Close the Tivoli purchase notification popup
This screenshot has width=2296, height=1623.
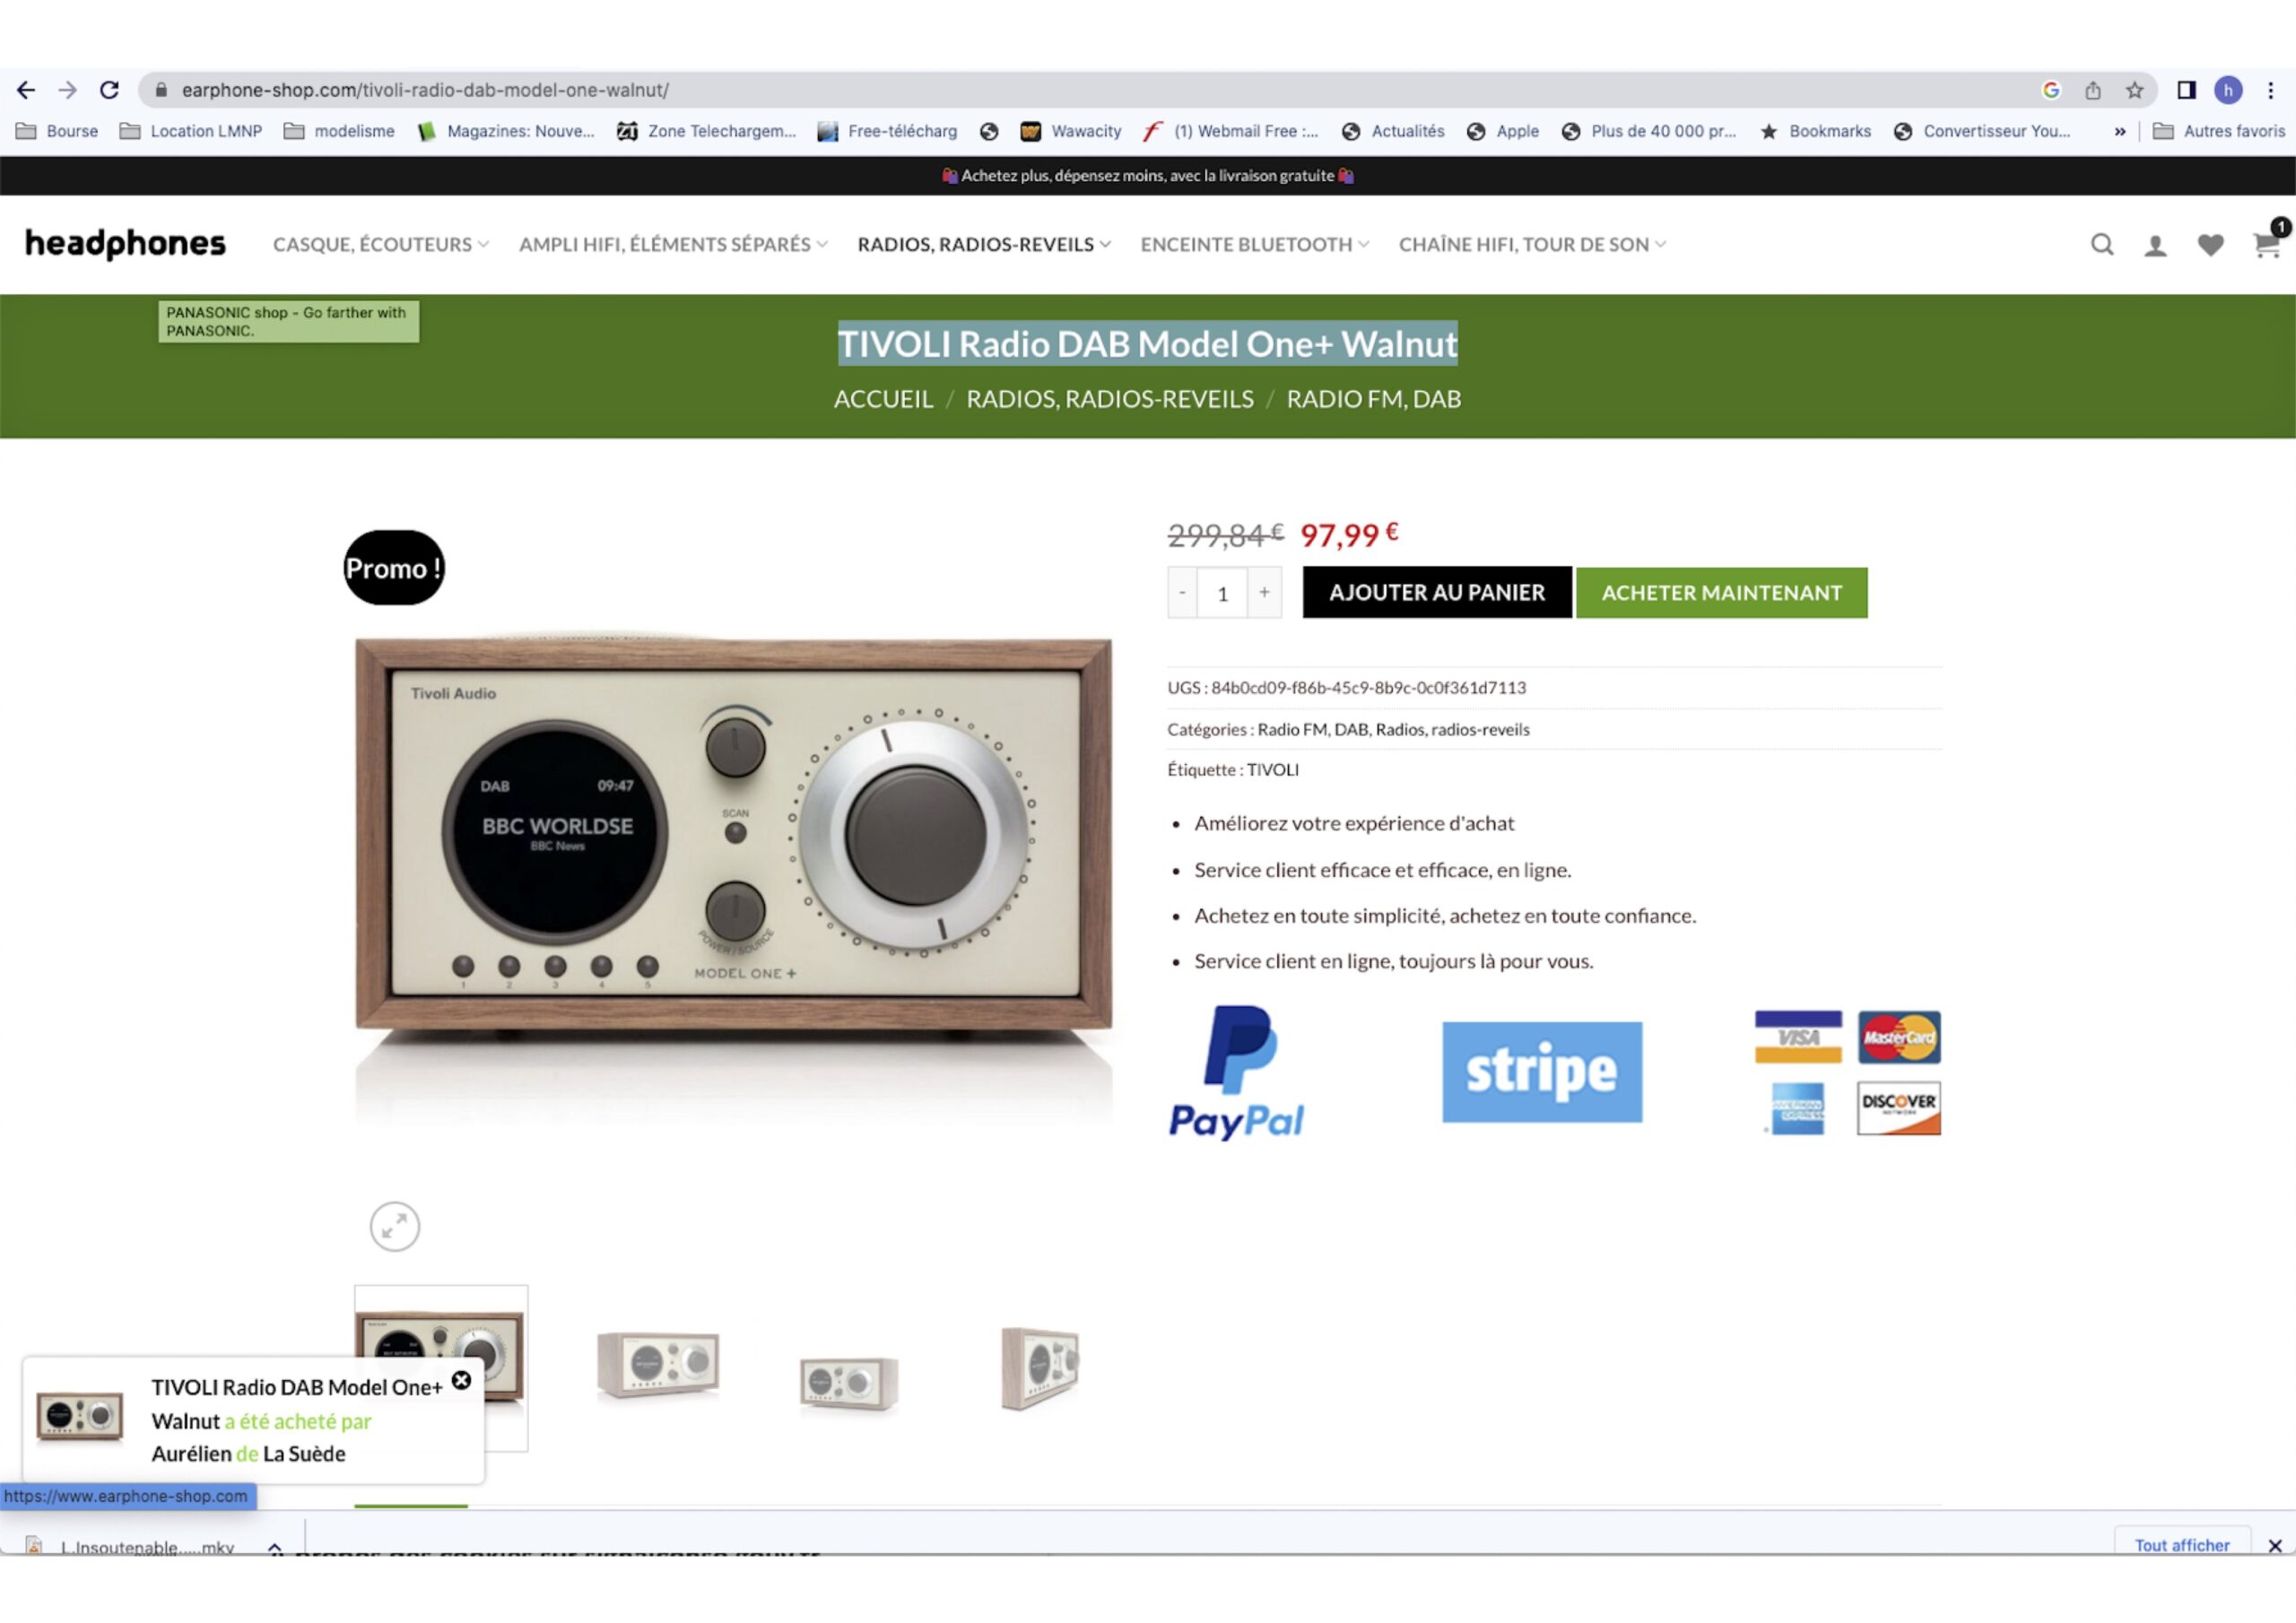coord(461,1380)
